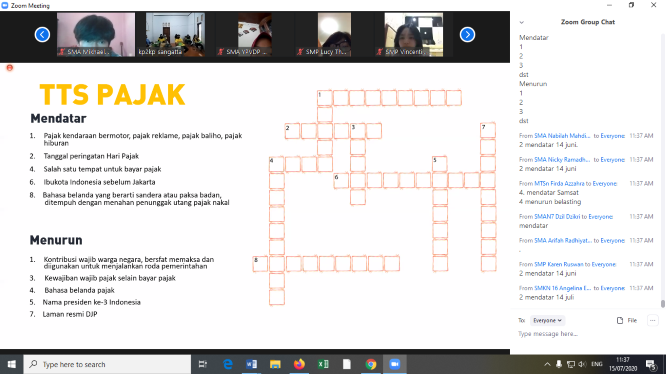Show previous participants with left arrow
Screen dimensions: 666x374
point(42,34)
